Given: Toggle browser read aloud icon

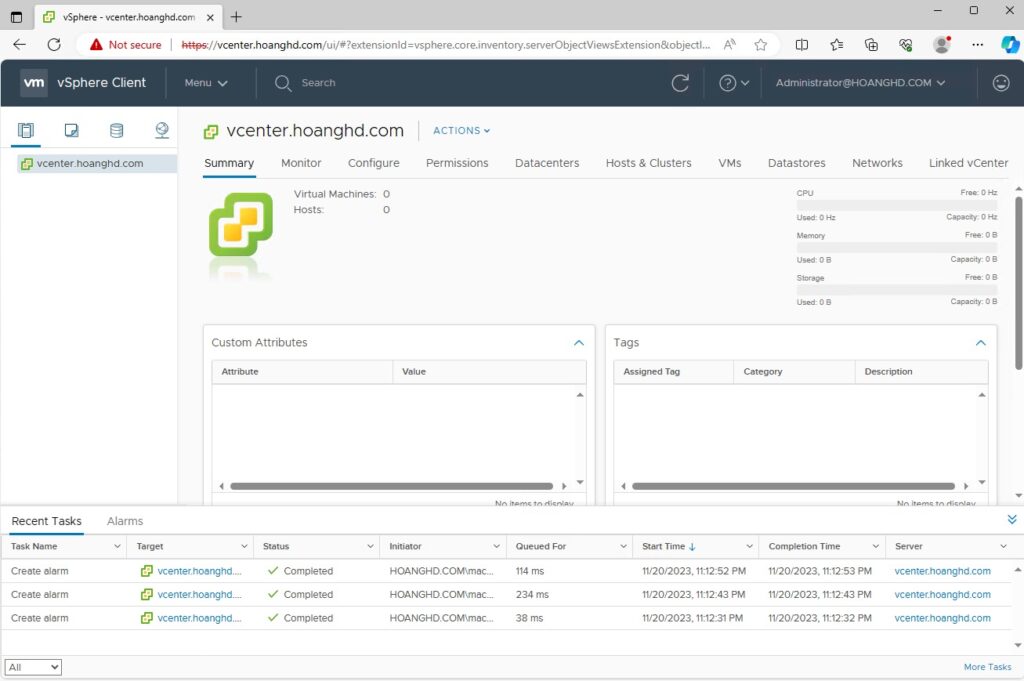Looking at the screenshot, I should point(729,44).
